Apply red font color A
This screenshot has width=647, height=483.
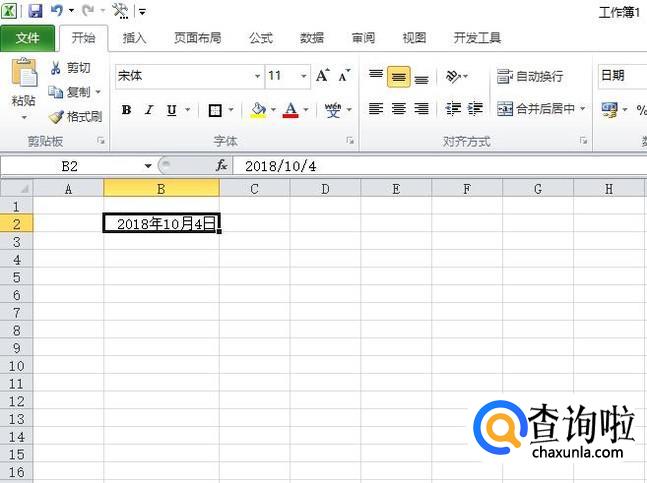pyautogui.click(x=290, y=110)
